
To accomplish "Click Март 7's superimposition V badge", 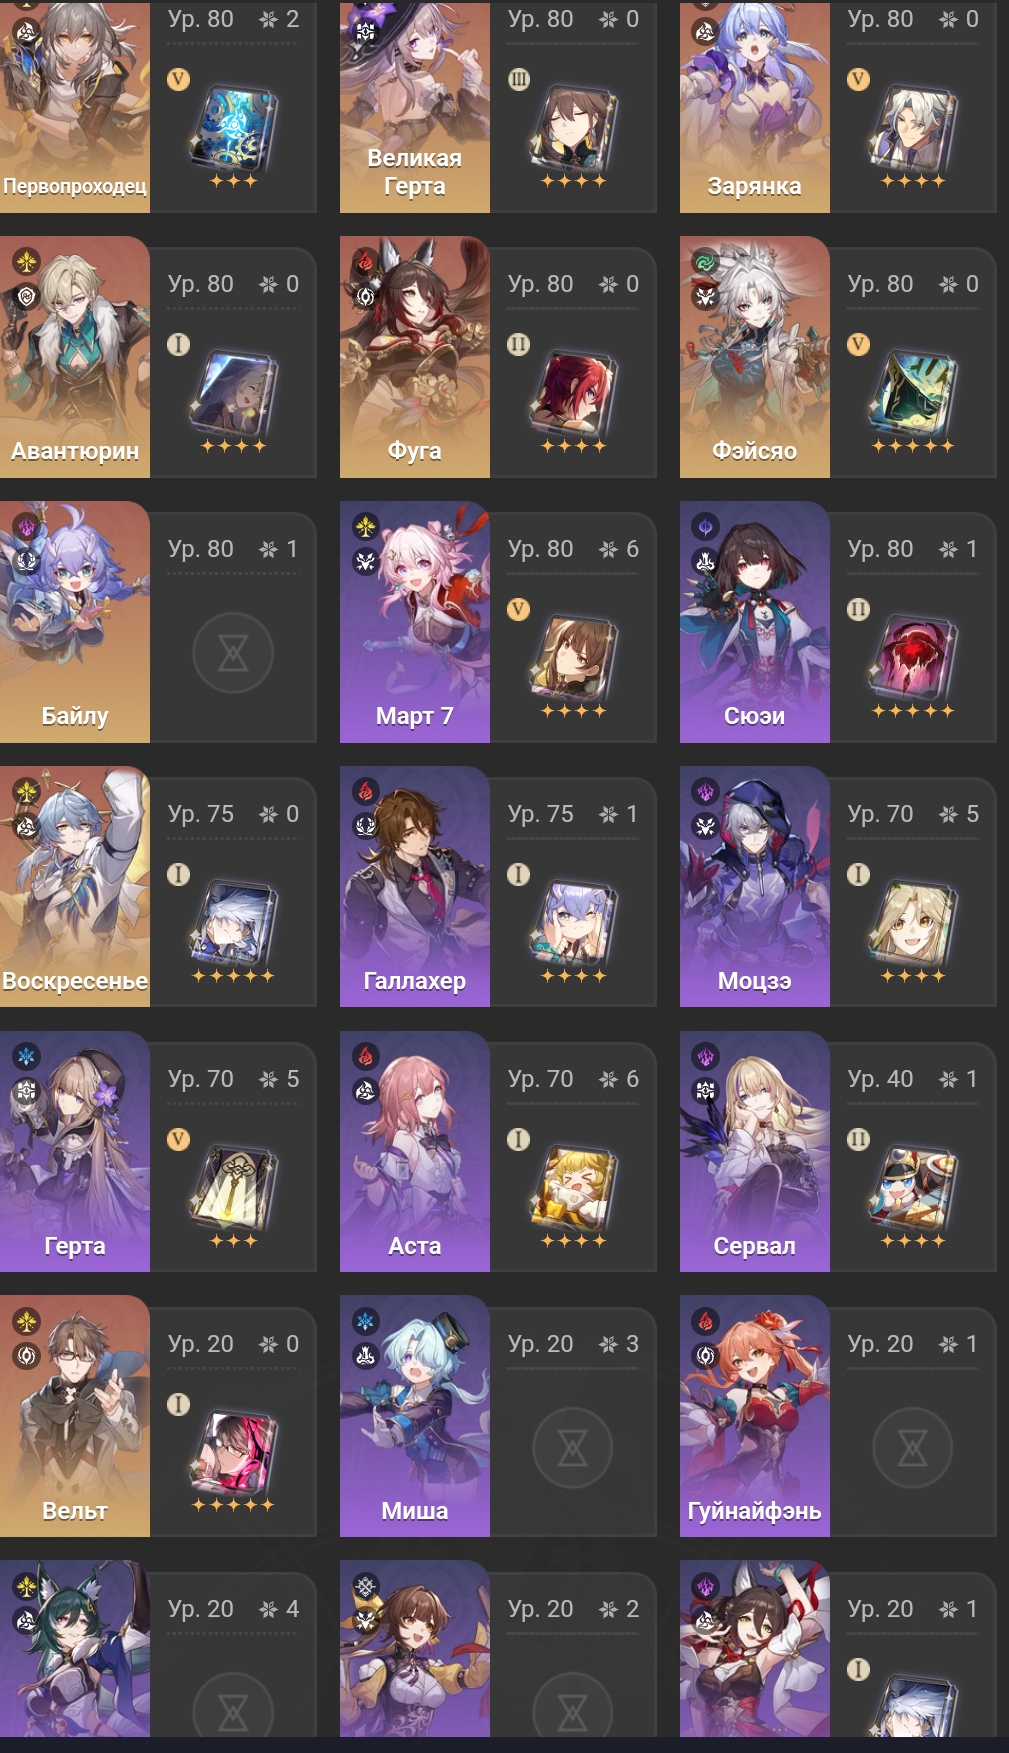I will (518, 609).
